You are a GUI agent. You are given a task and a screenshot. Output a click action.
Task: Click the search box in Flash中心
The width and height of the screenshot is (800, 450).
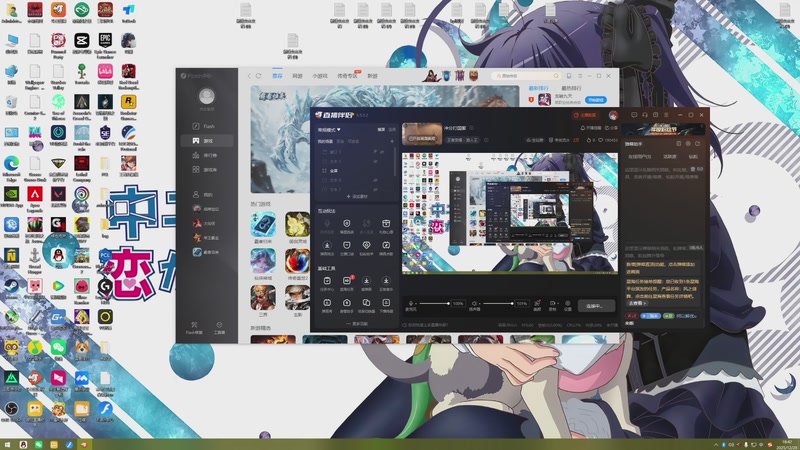(526, 76)
